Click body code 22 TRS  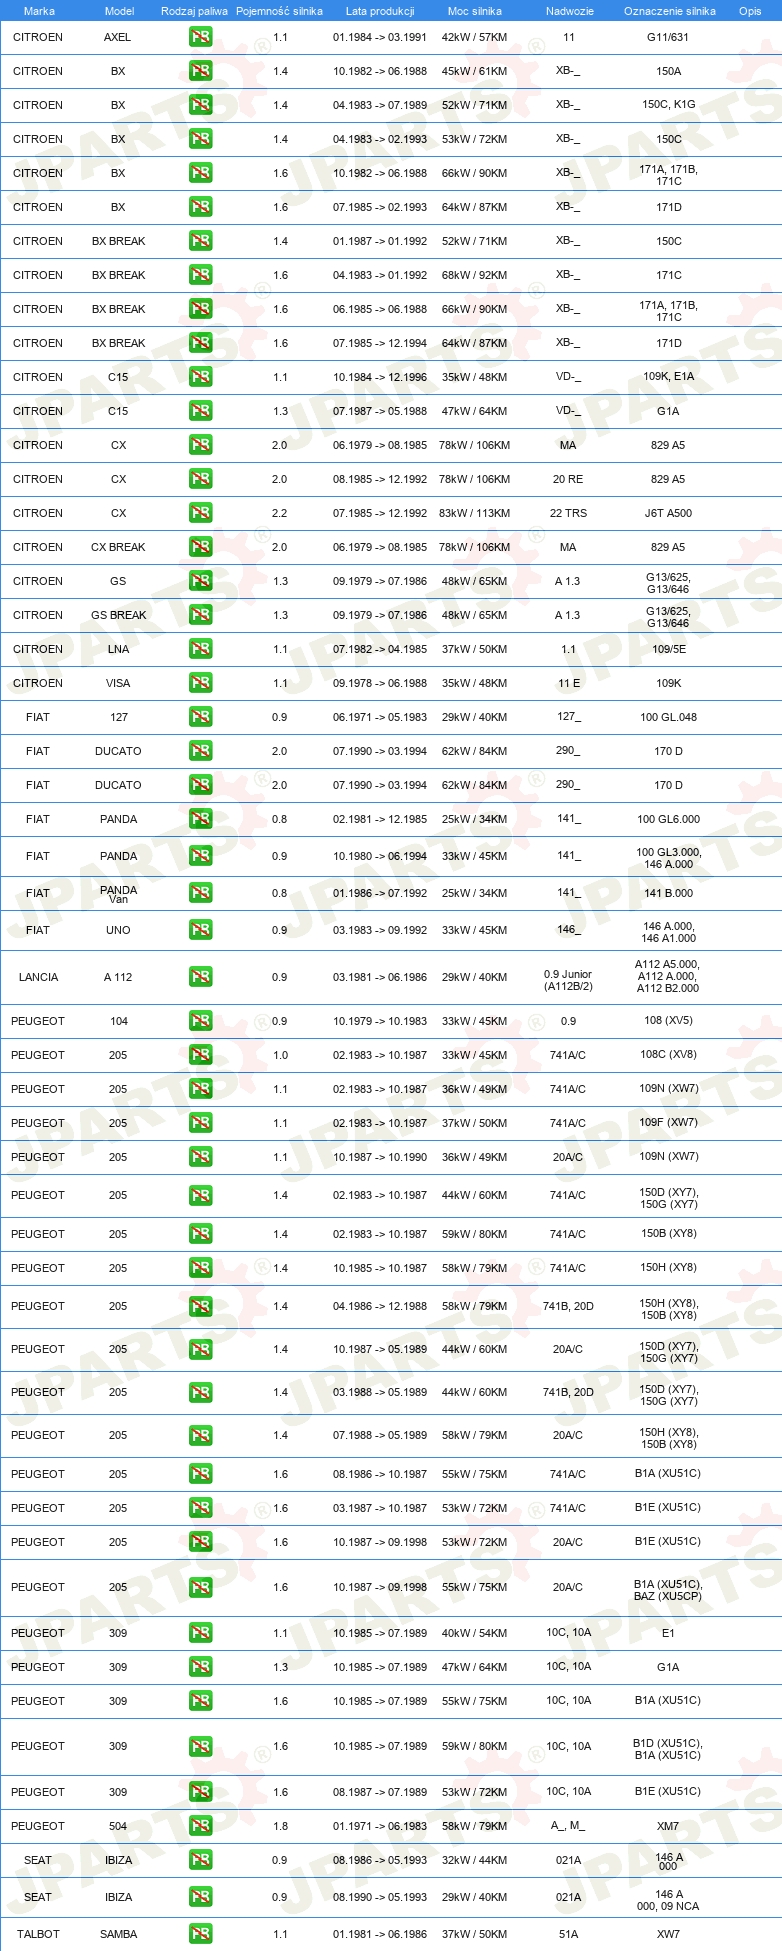[x=568, y=513]
